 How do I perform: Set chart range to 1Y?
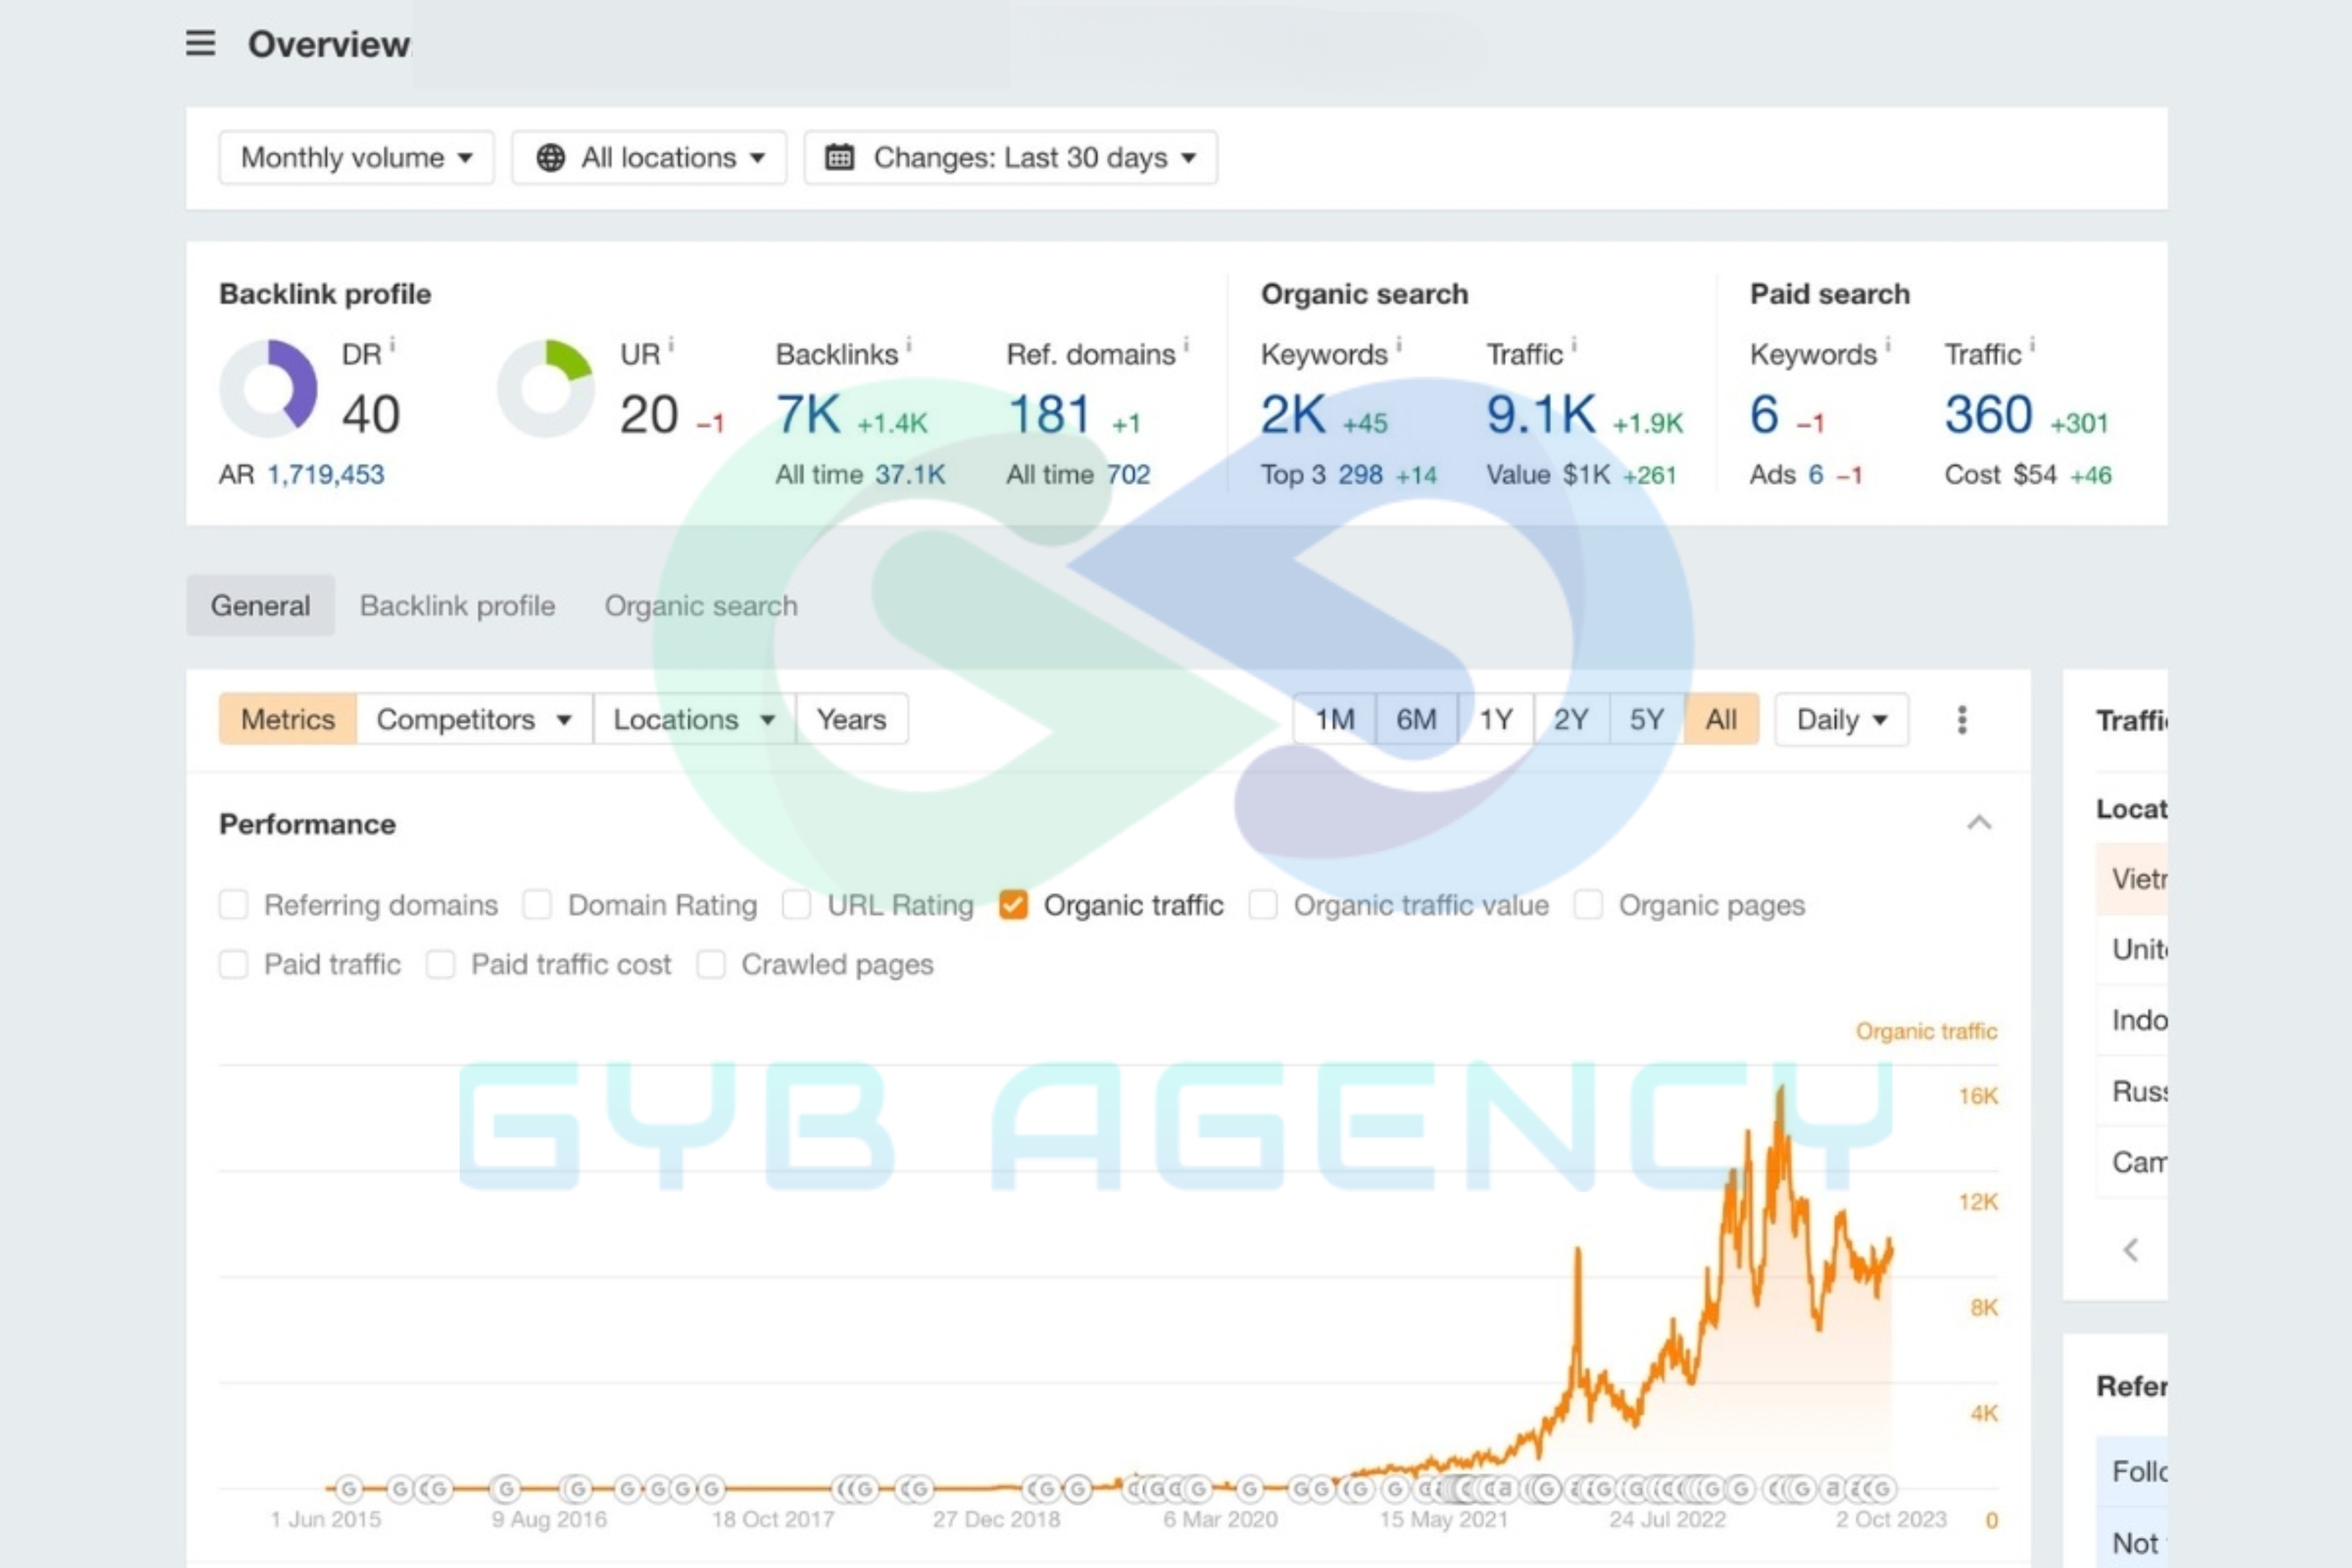tap(1496, 719)
